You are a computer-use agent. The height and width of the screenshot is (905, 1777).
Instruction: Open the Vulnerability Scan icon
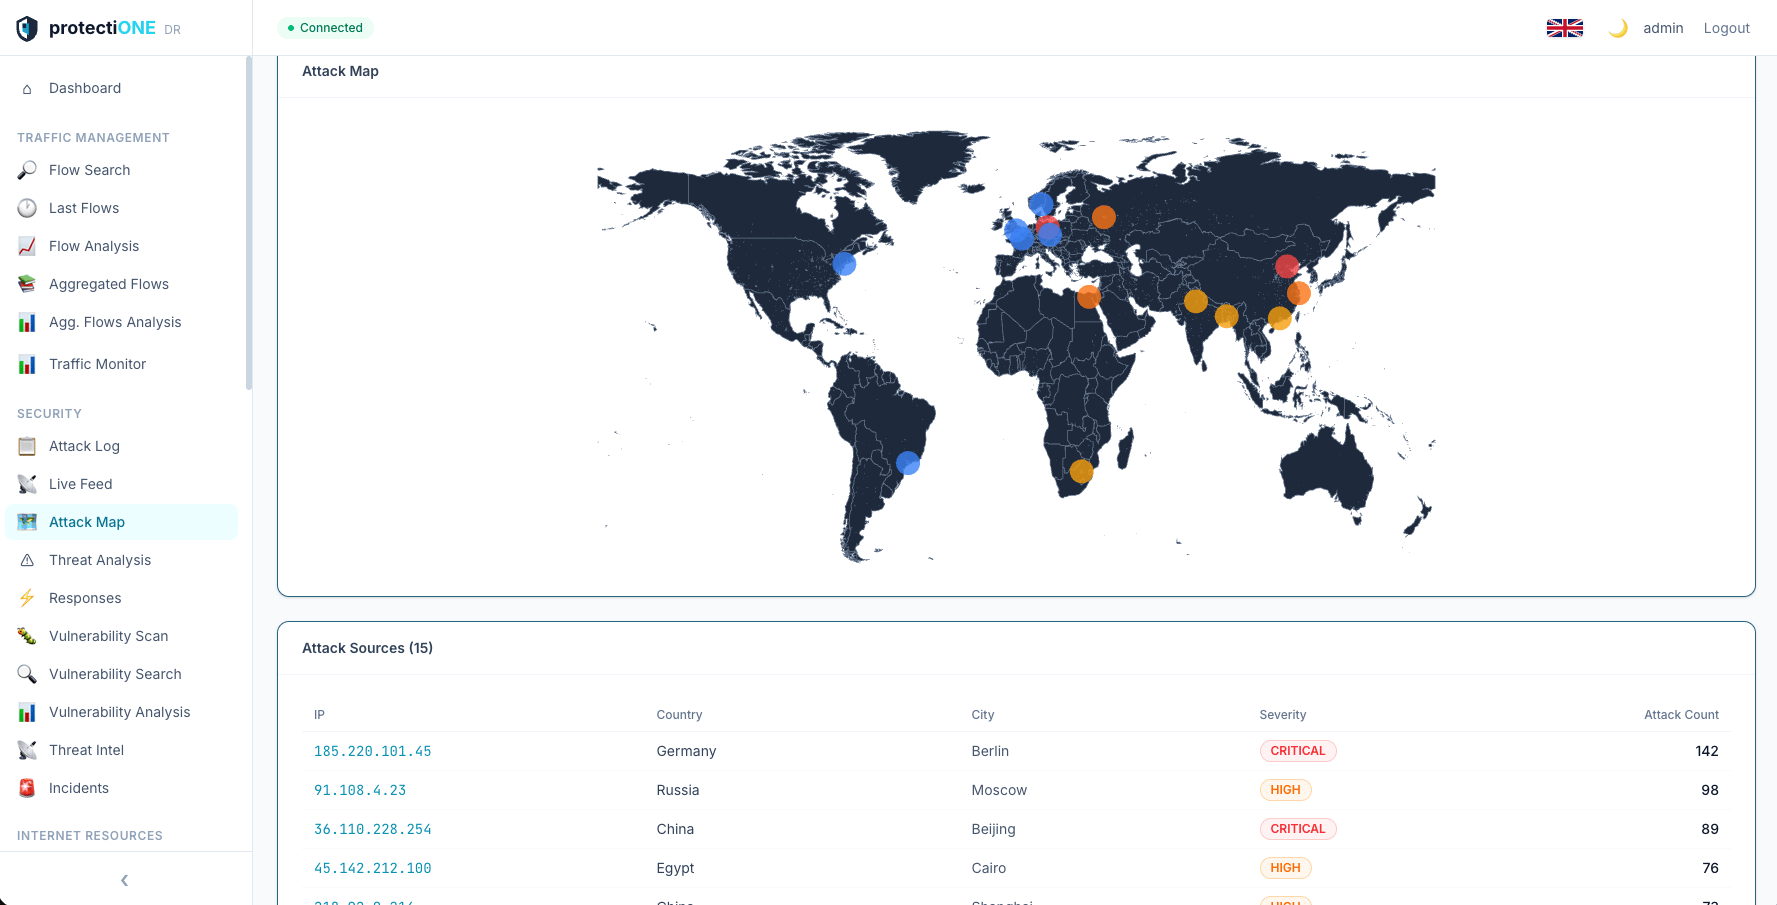coord(27,636)
